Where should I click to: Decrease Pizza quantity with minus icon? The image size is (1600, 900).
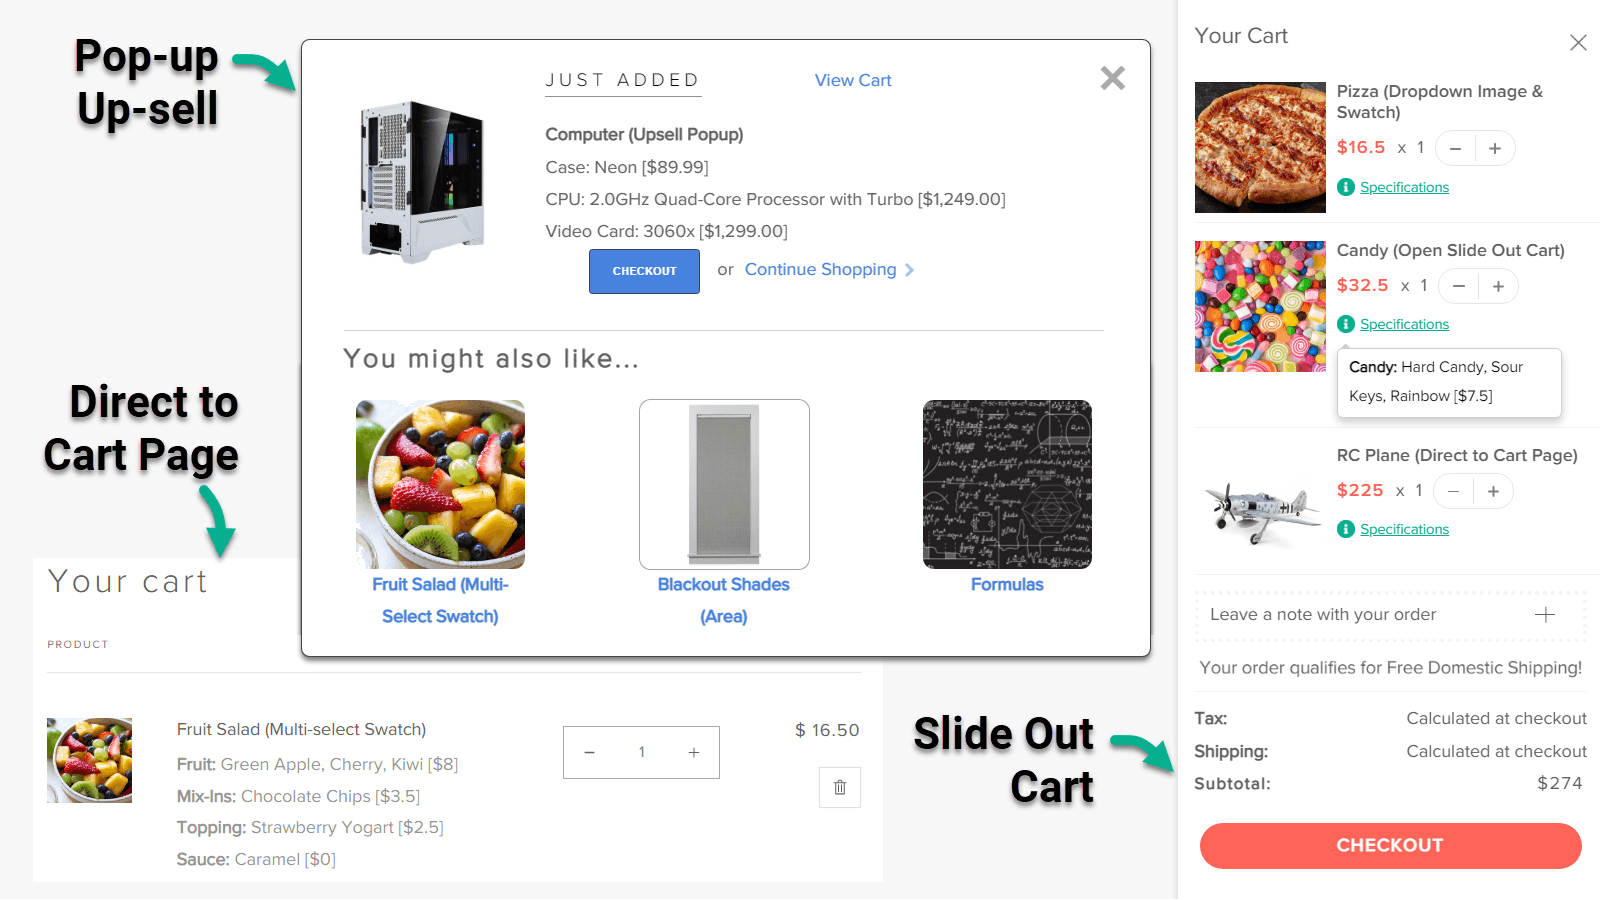click(x=1455, y=149)
